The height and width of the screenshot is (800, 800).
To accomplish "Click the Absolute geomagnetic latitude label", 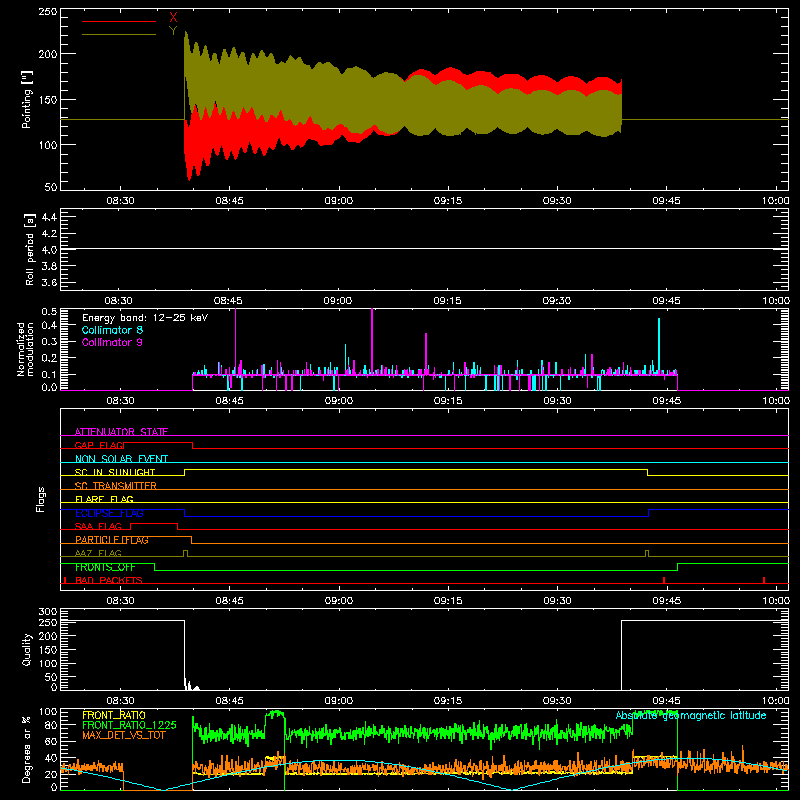I will (691, 715).
